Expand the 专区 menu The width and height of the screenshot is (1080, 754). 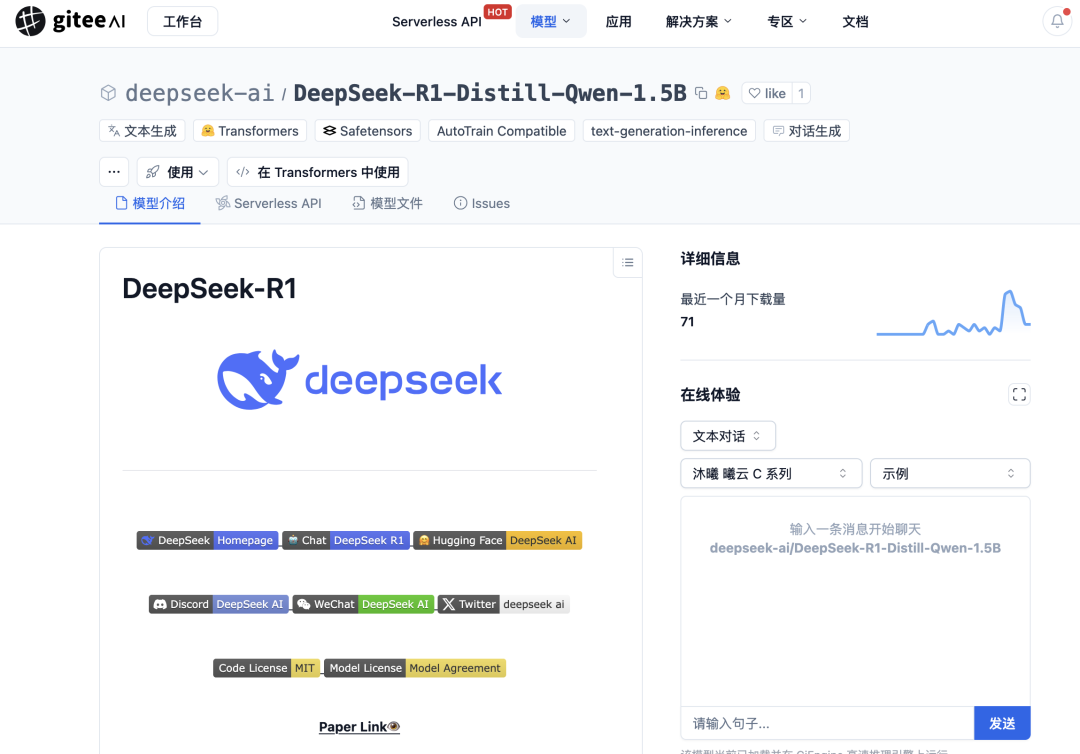coord(787,21)
